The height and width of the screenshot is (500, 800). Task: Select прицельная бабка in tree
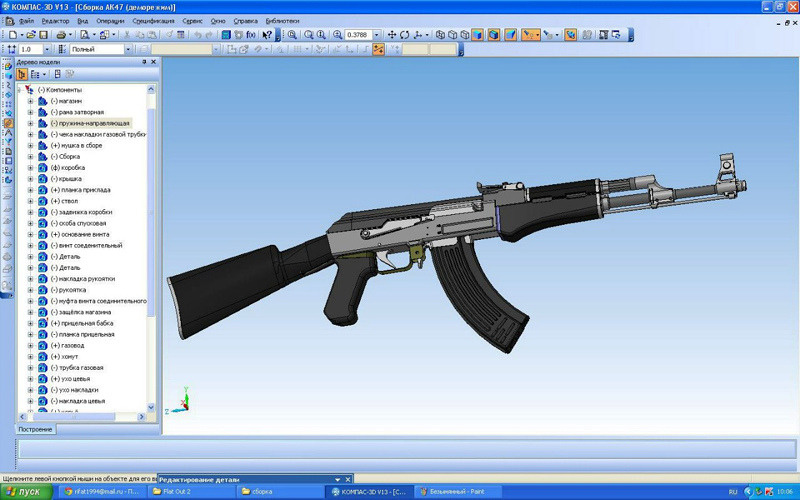pyautogui.click(x=82, y=323)
